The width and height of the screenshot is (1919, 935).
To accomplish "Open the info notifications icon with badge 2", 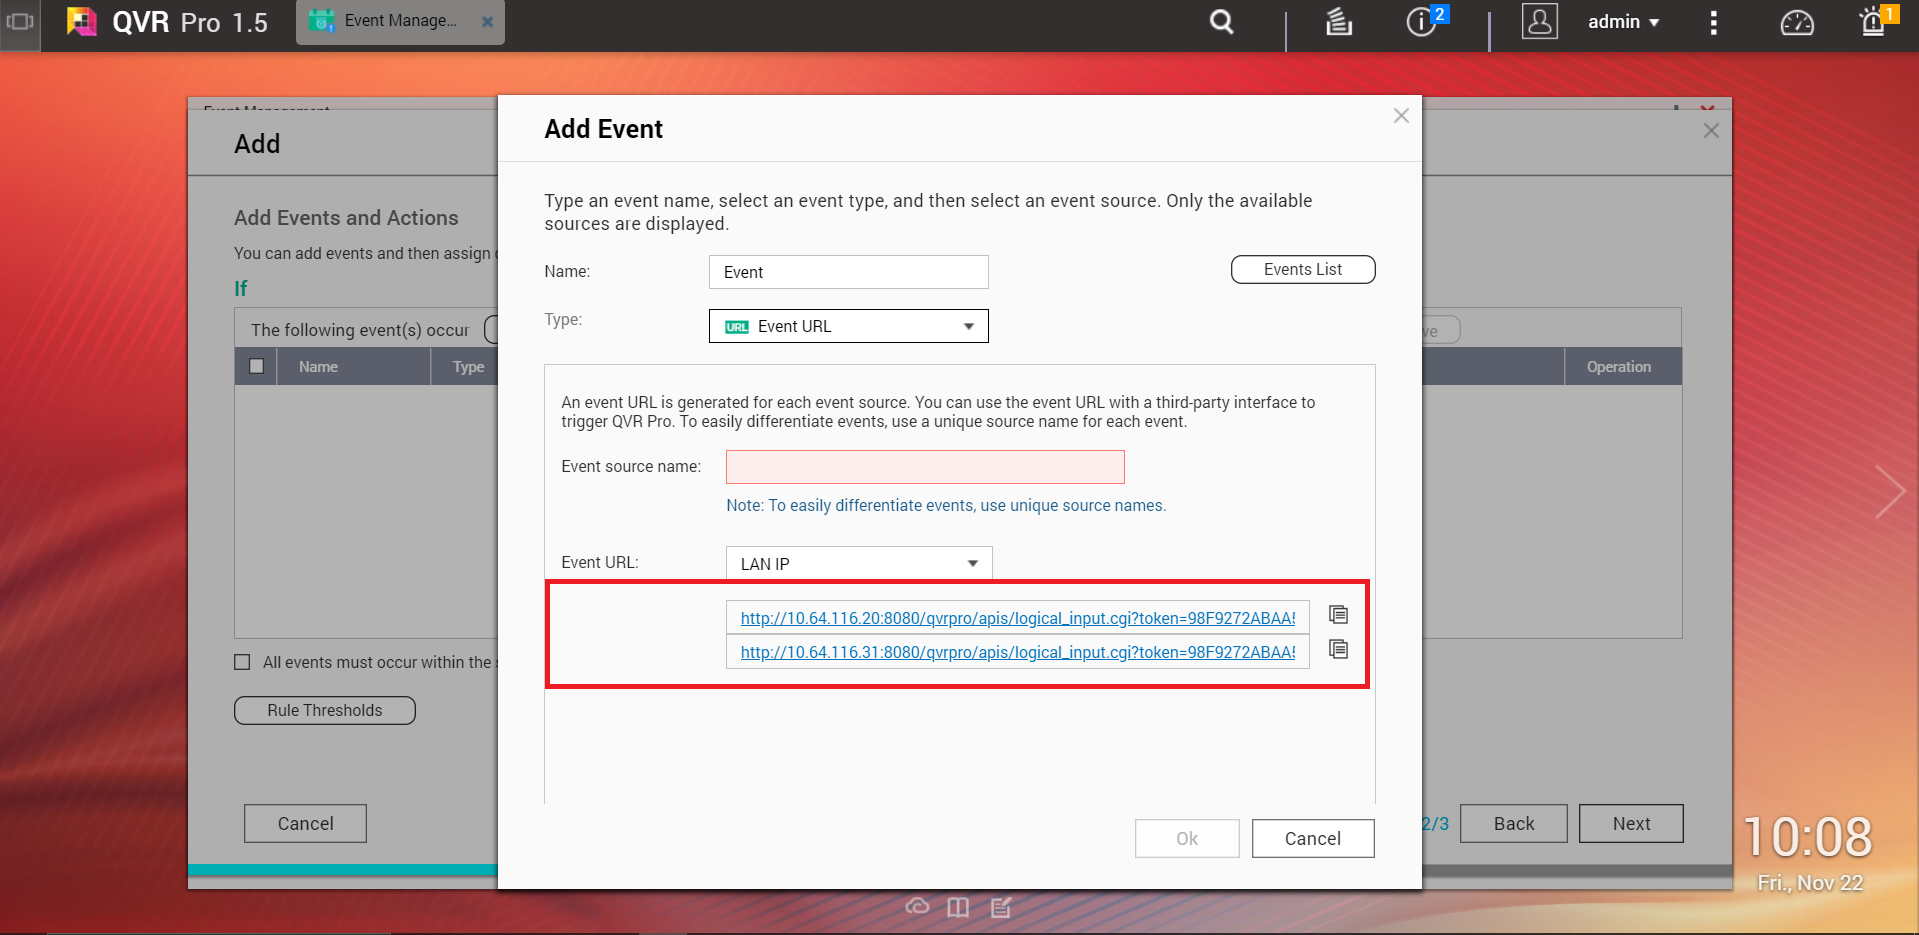I will pyautogui.click(x=1422, y=22).
